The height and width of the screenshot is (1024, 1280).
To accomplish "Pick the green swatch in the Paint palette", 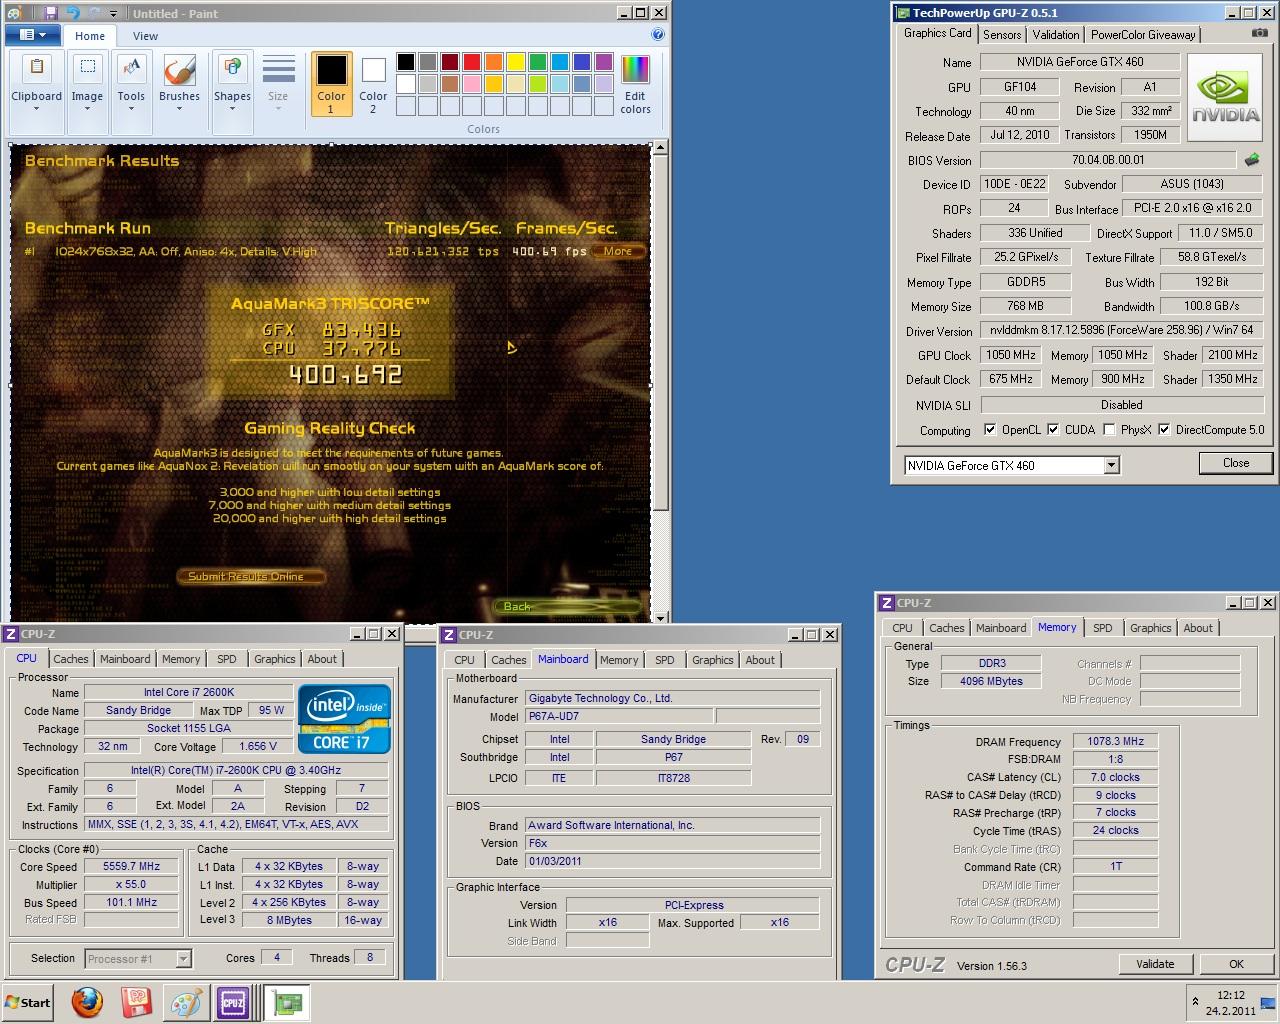I will coord(537,62).
